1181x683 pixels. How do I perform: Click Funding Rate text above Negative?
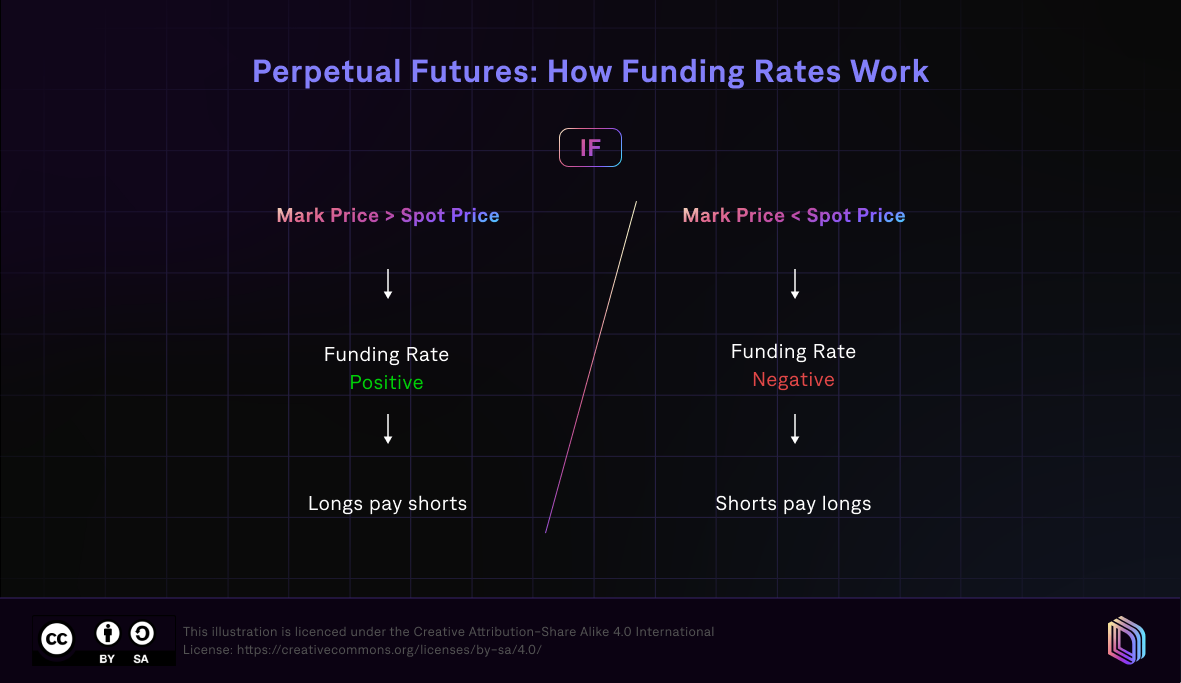point(794,351)
